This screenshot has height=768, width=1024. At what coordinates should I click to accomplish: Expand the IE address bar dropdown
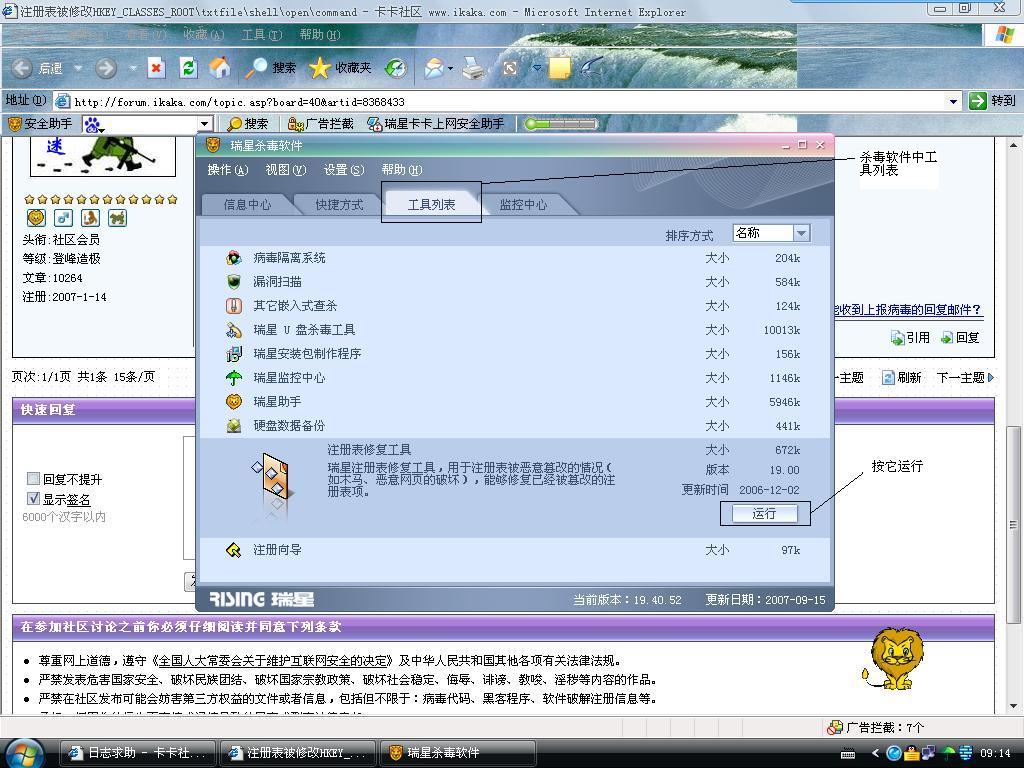953,101
